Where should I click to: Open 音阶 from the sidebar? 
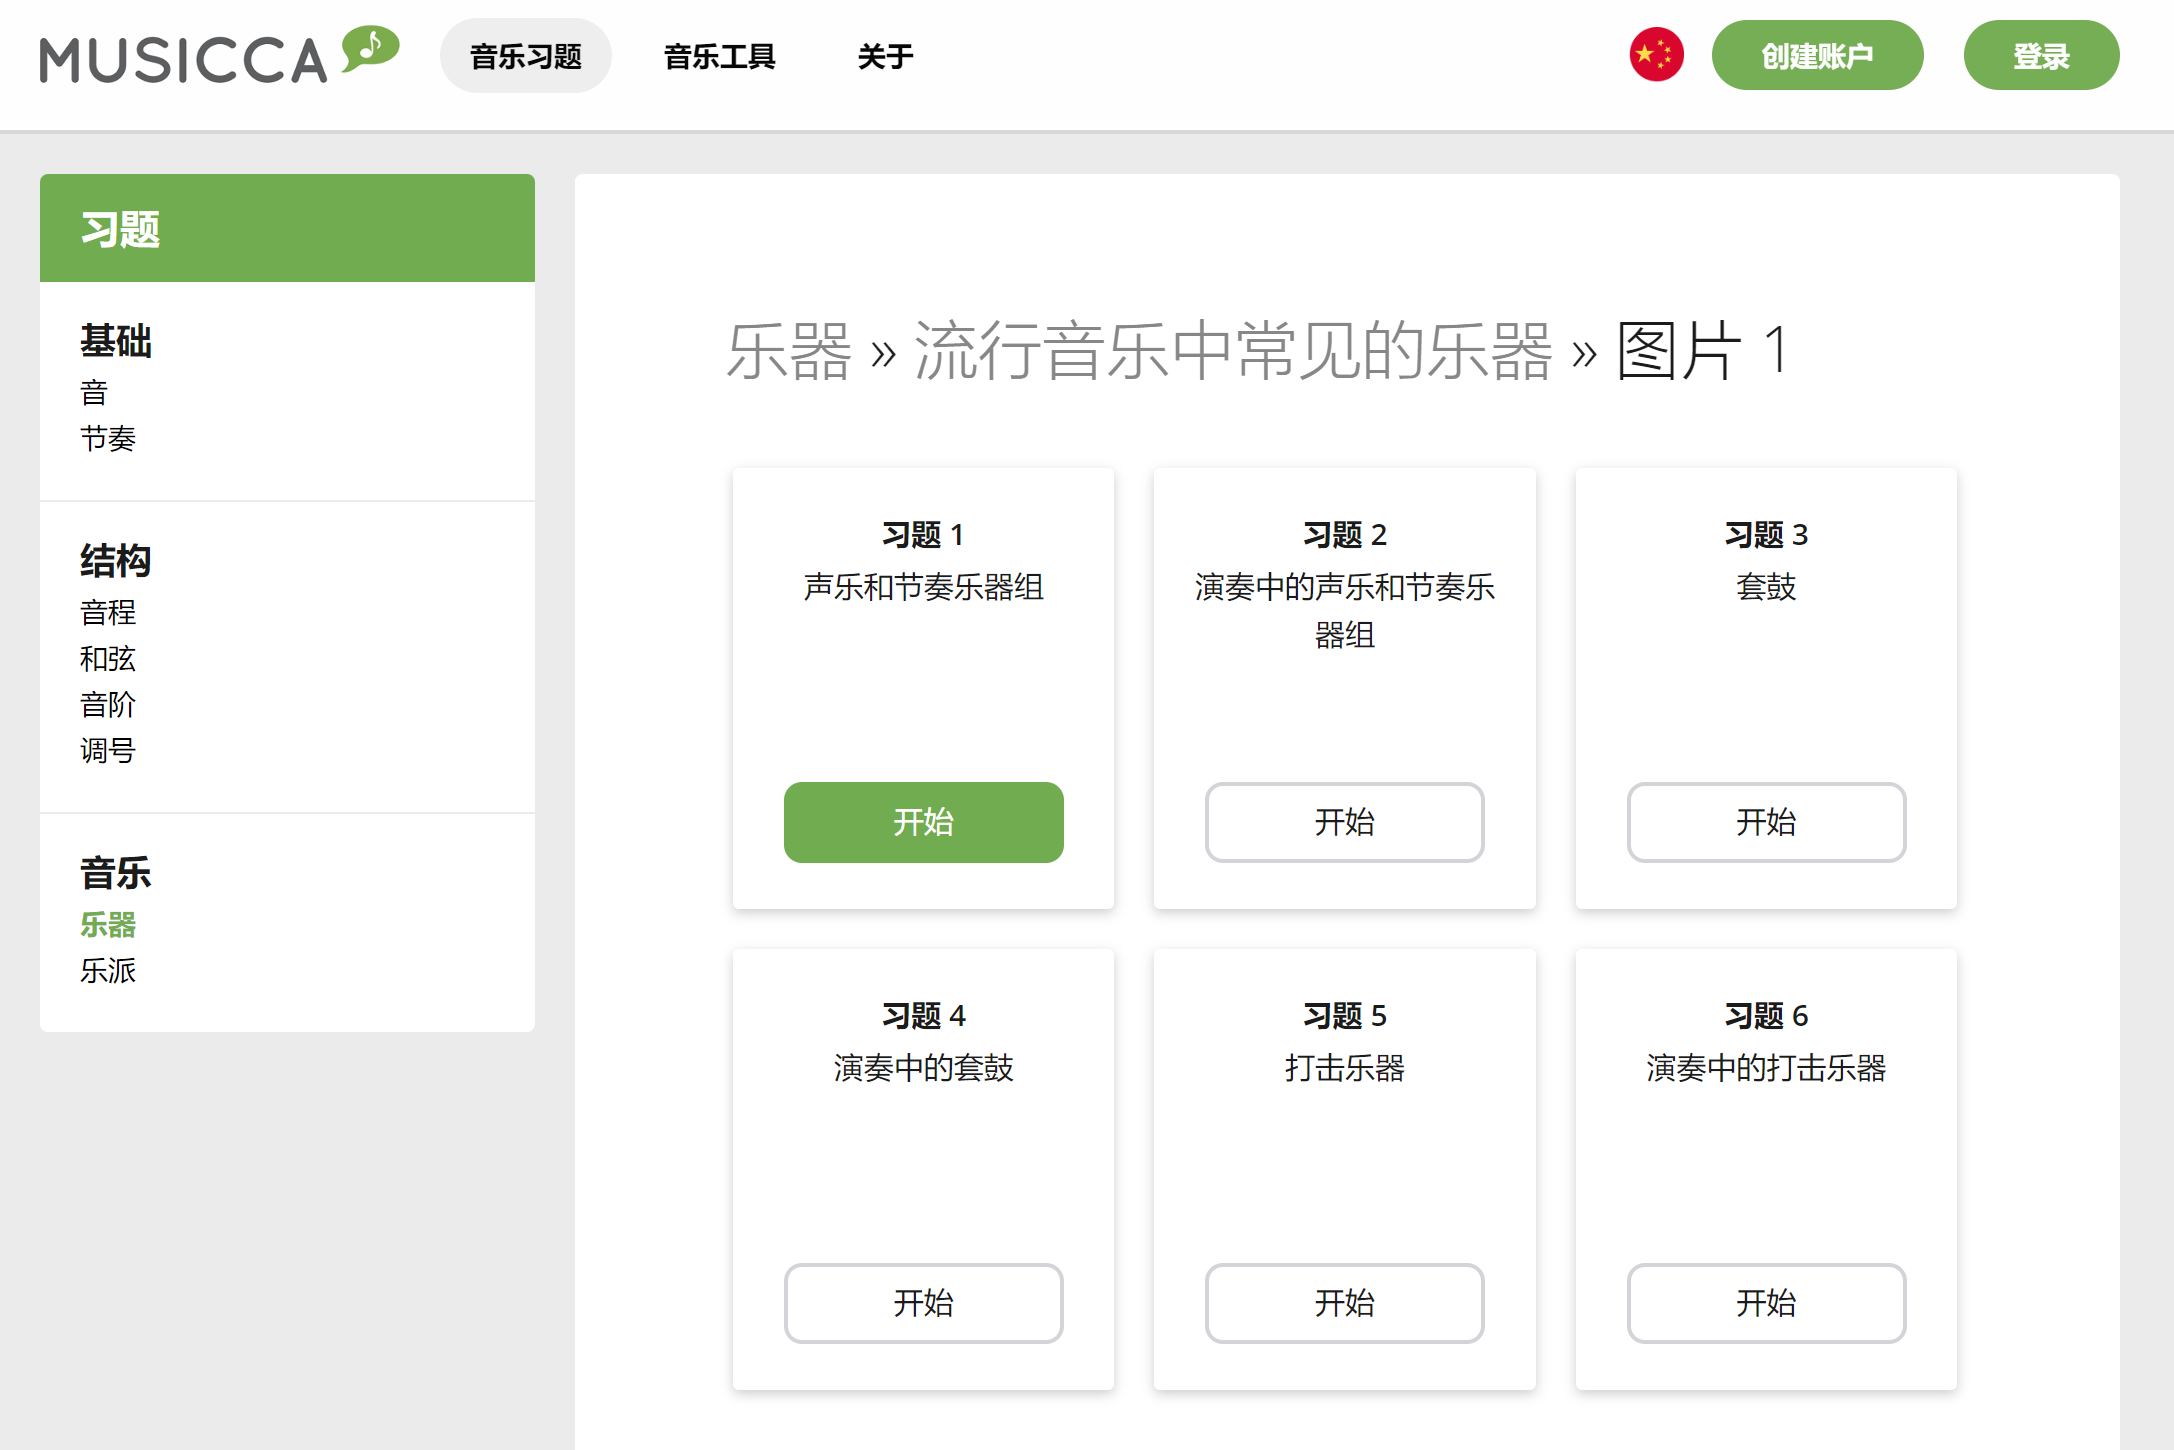click(x=108, y=705)
